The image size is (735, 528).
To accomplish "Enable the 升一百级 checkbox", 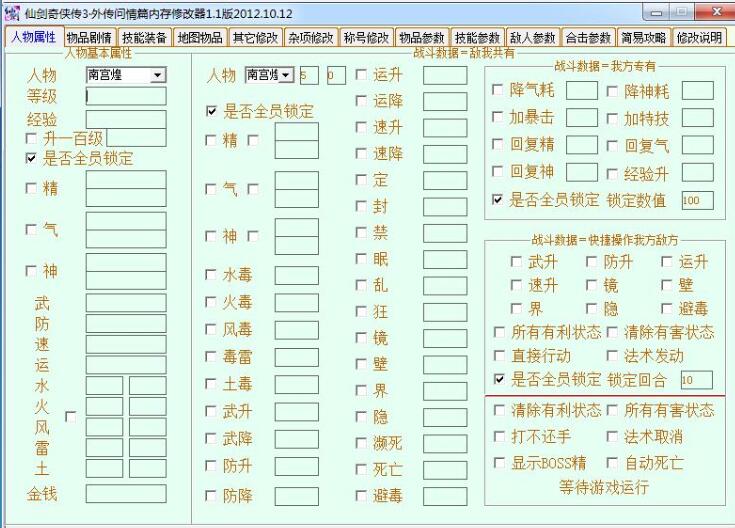I will (31, 138).
